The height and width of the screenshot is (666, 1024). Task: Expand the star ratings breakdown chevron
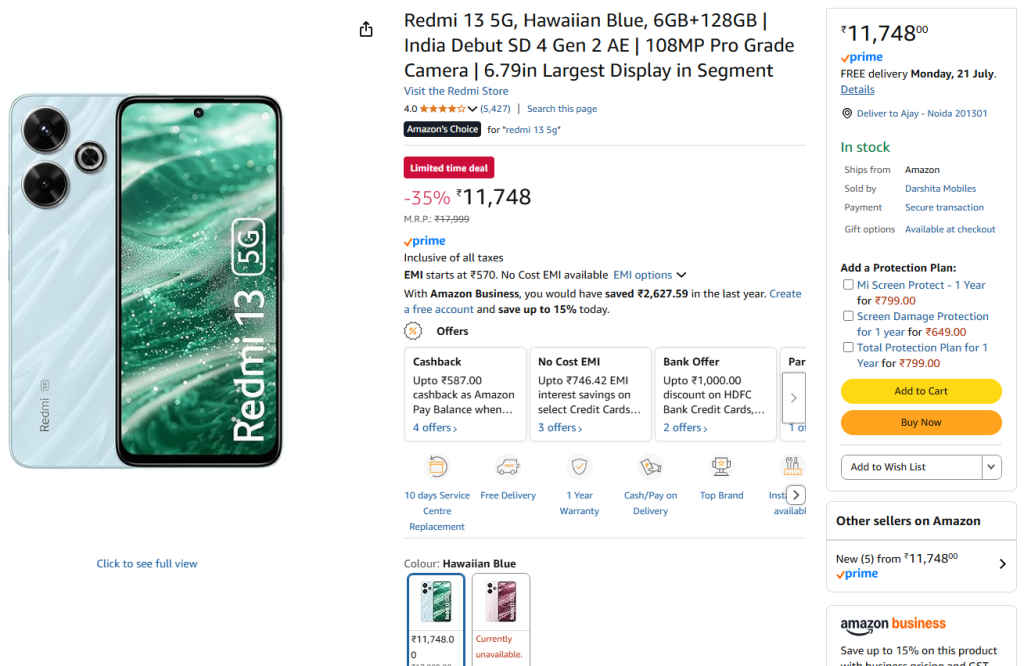pos(473,109)
